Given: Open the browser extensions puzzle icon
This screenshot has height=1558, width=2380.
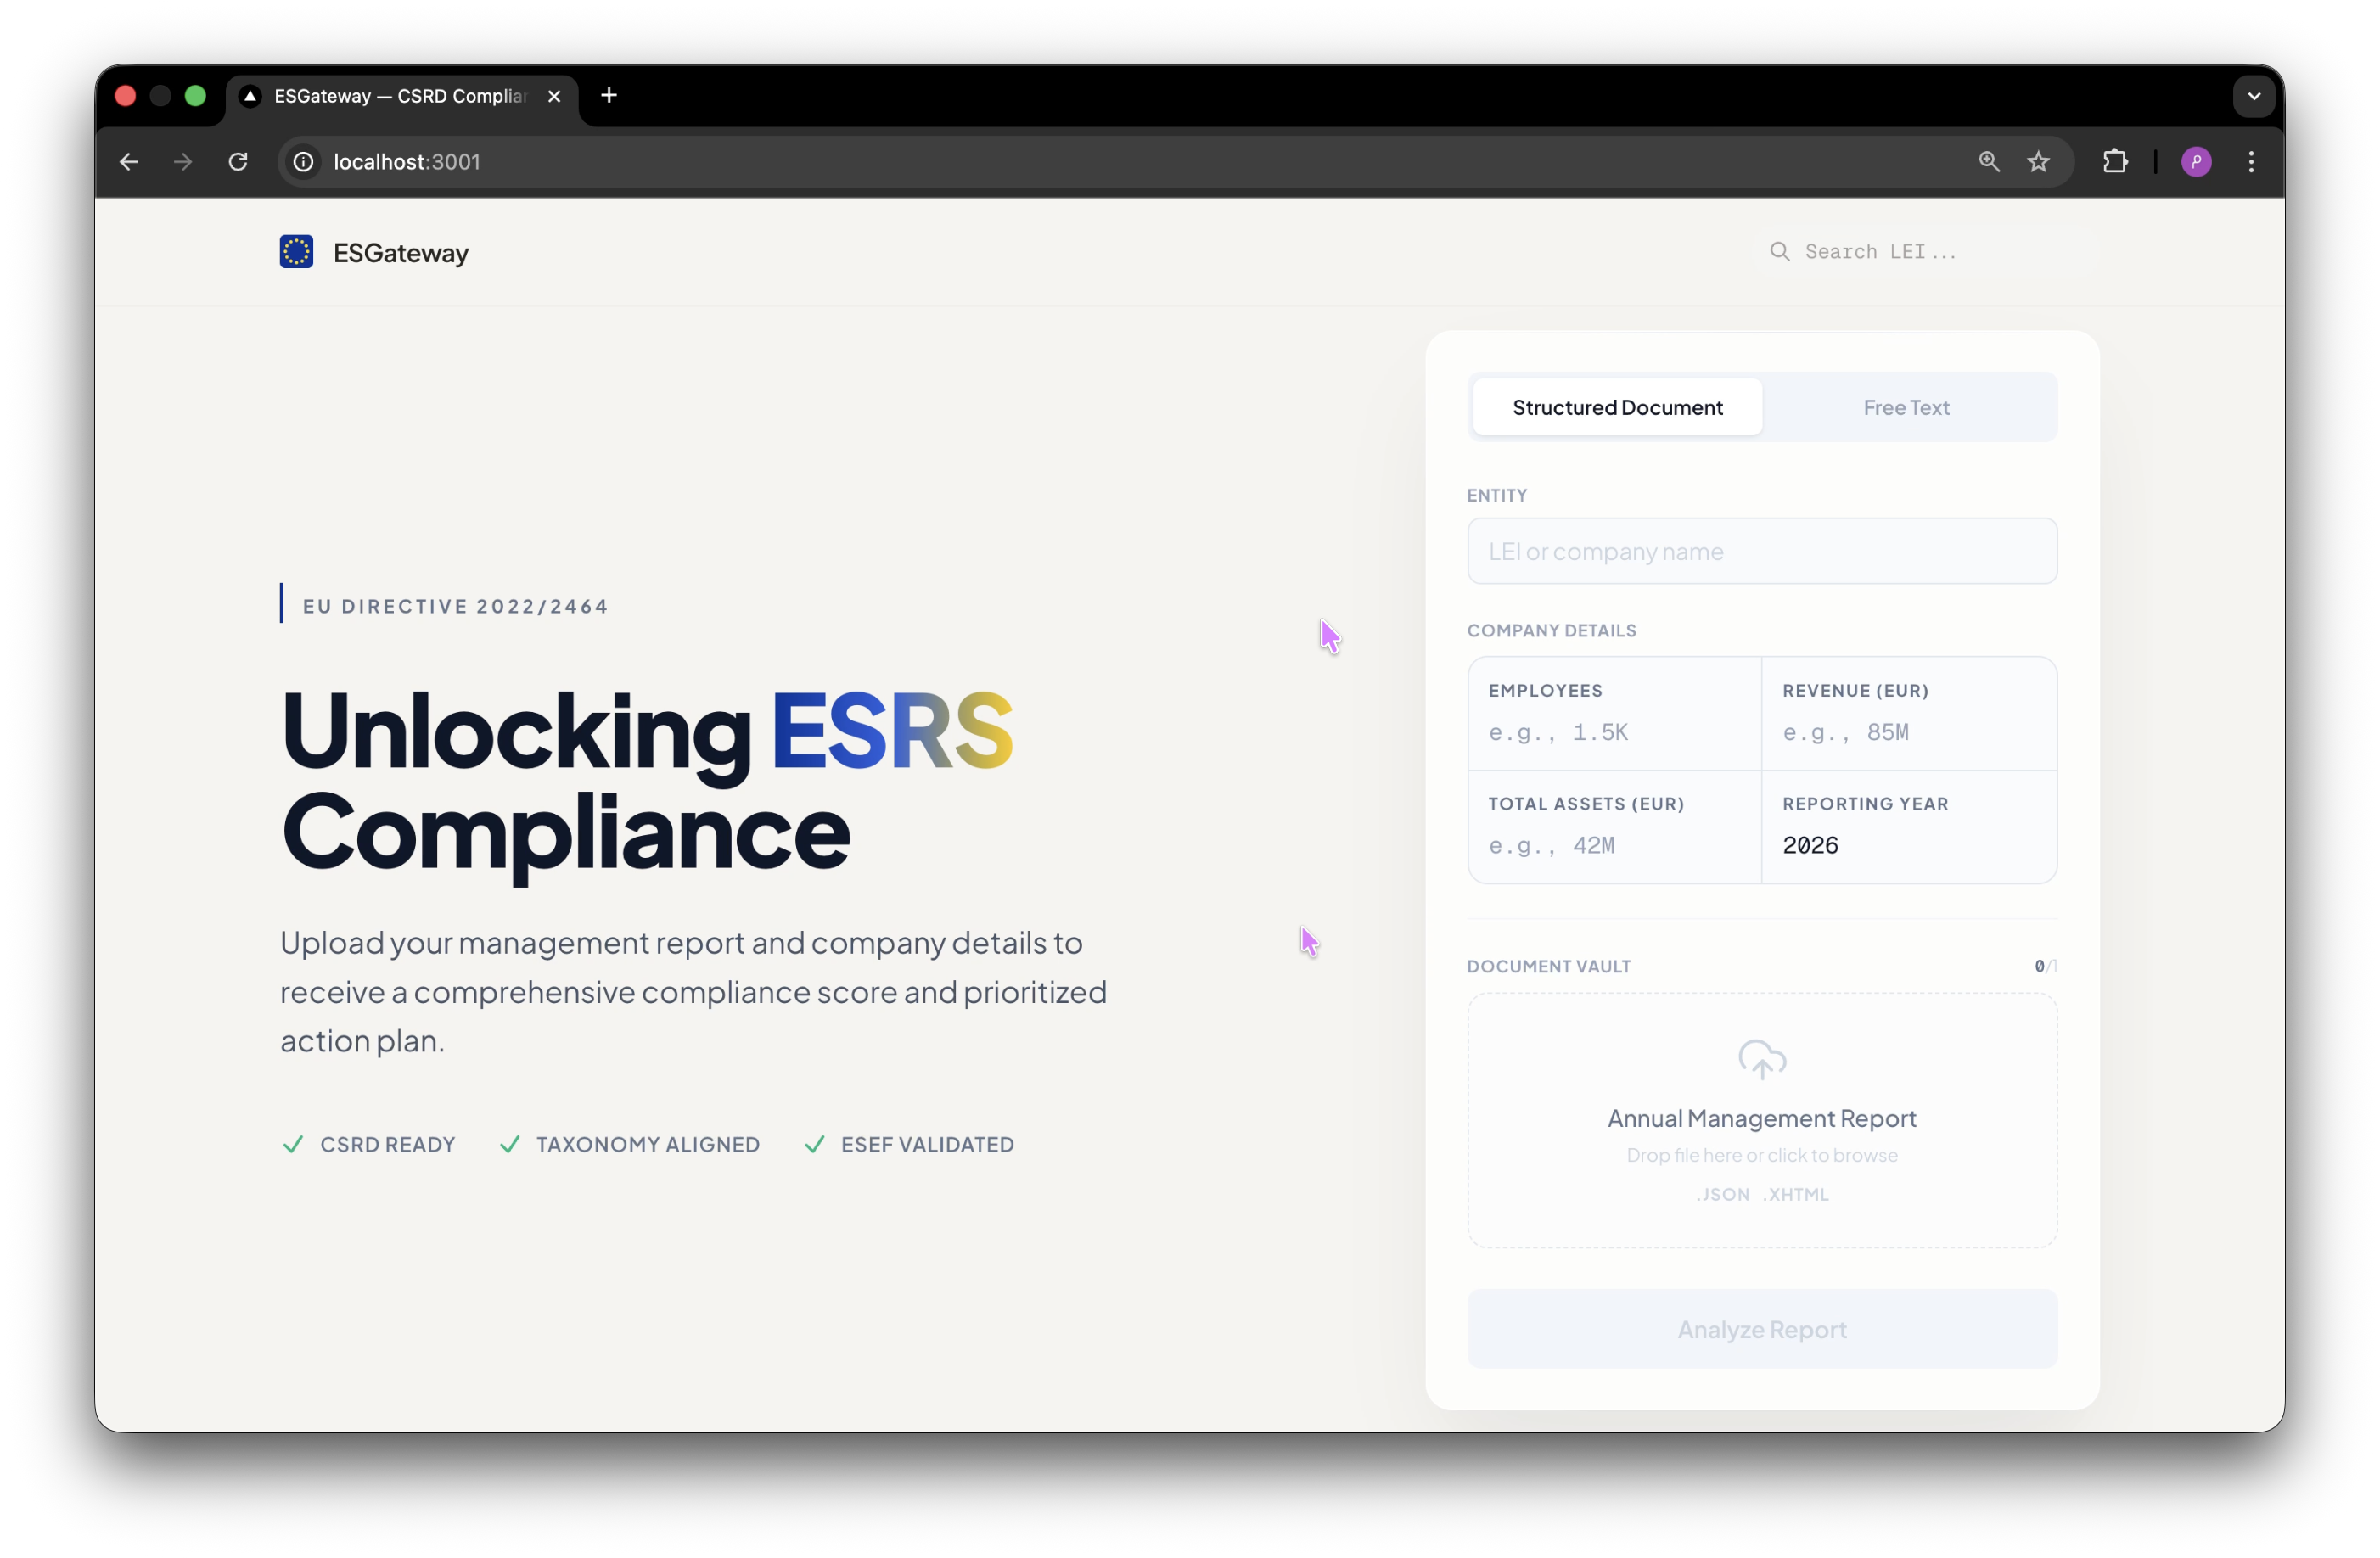Looking at the screenshot, I should (2115, 162).
